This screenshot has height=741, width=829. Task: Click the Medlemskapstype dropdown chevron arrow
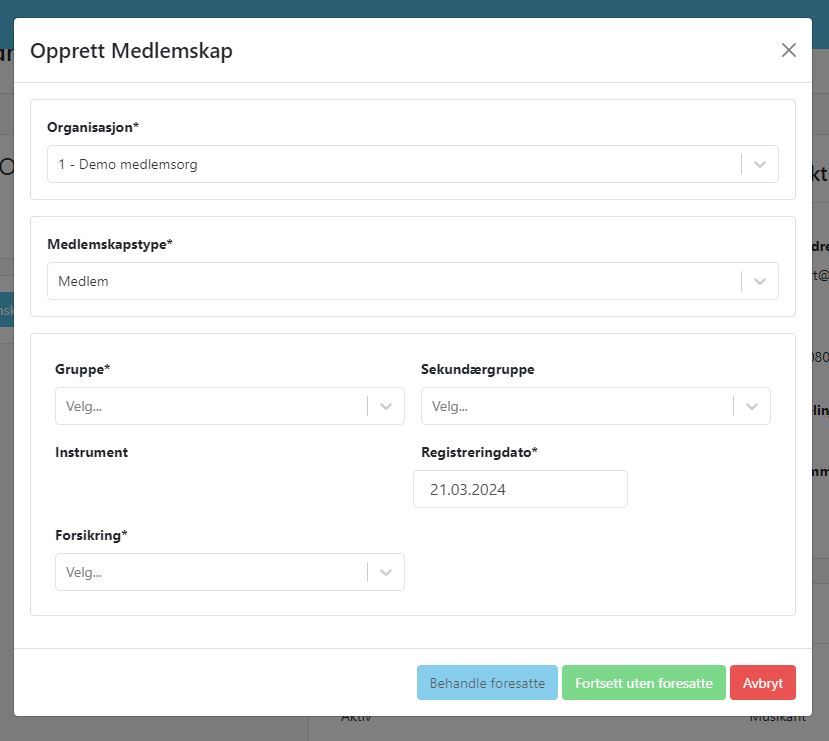(760, 282)
